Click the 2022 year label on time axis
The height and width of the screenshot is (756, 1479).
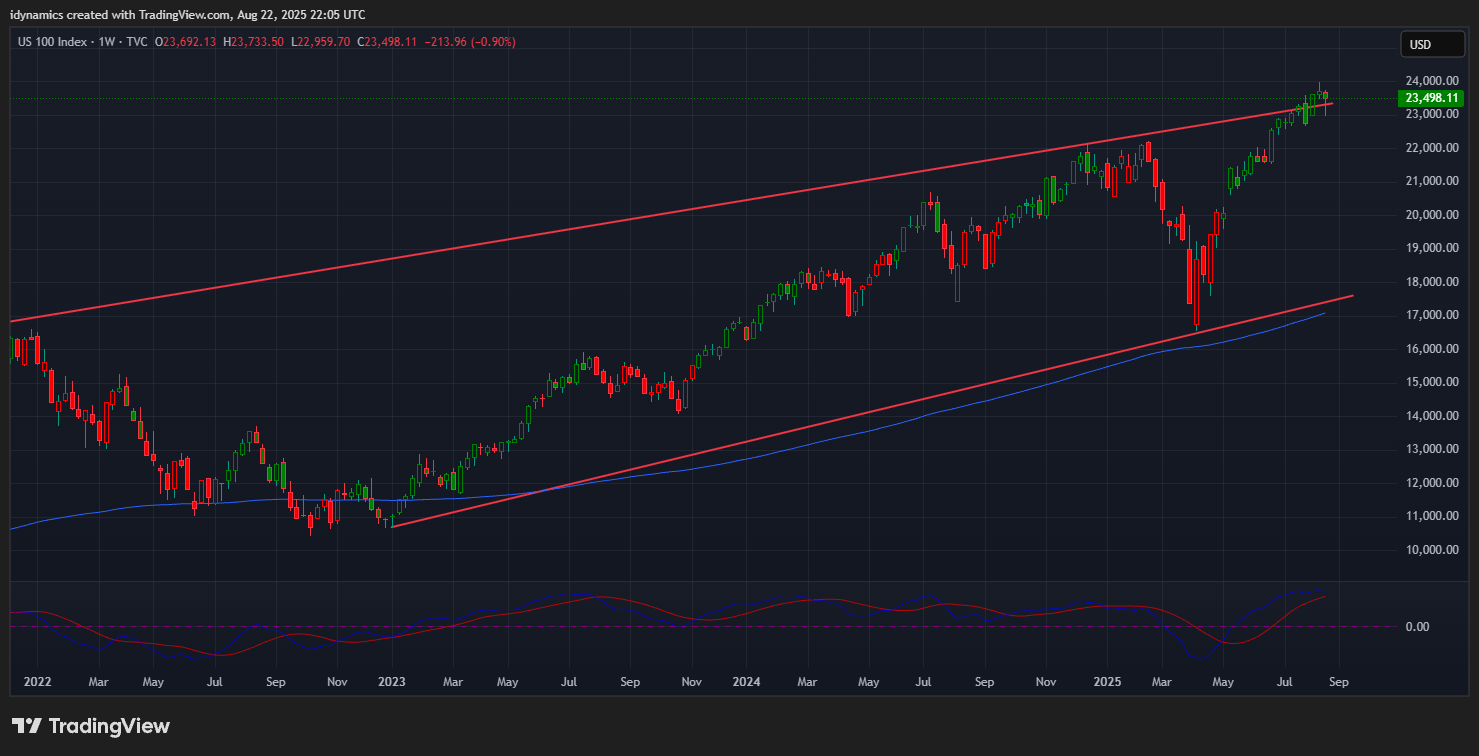(36, 682)
